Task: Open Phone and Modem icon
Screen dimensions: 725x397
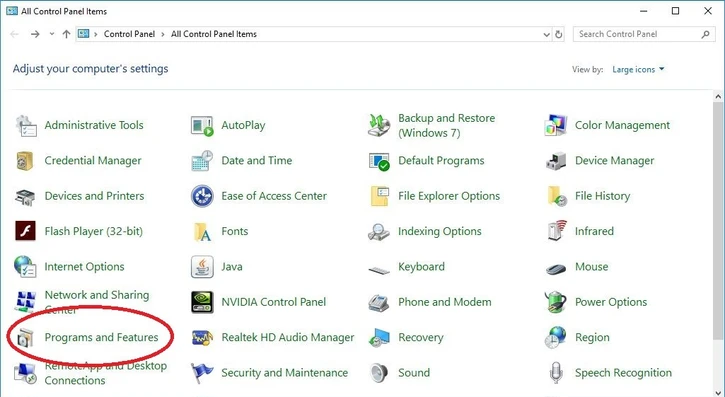Action: [x=379, y=303]
